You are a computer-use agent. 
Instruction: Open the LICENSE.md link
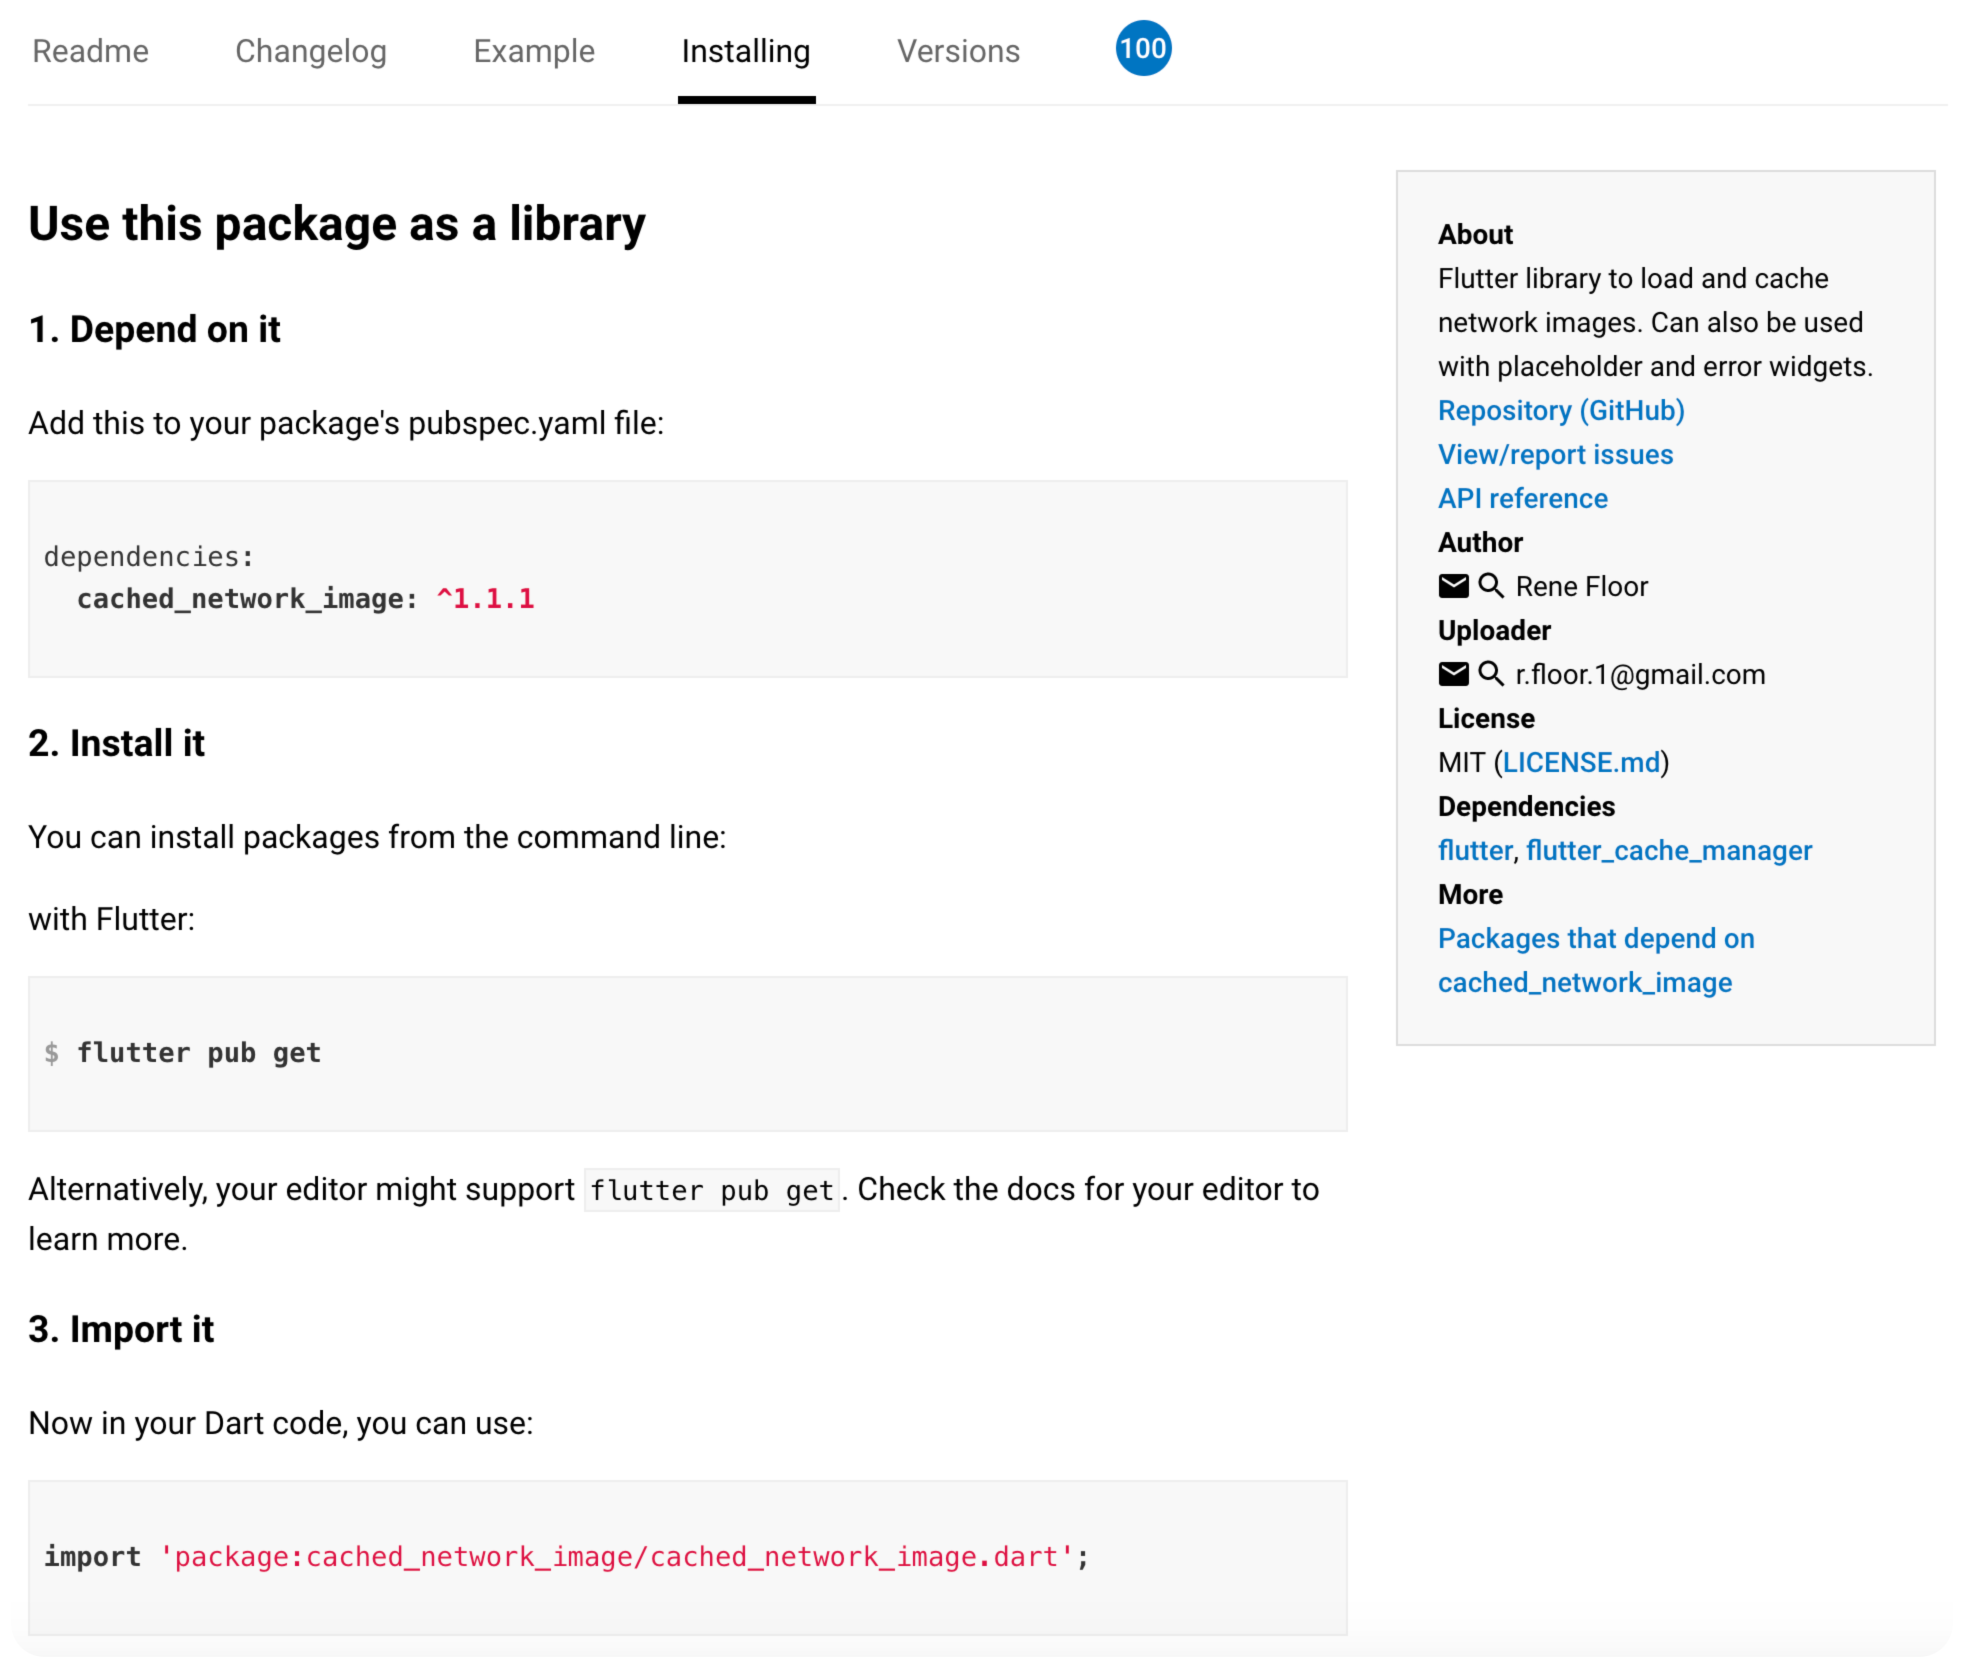click(x=1580, y=763)
